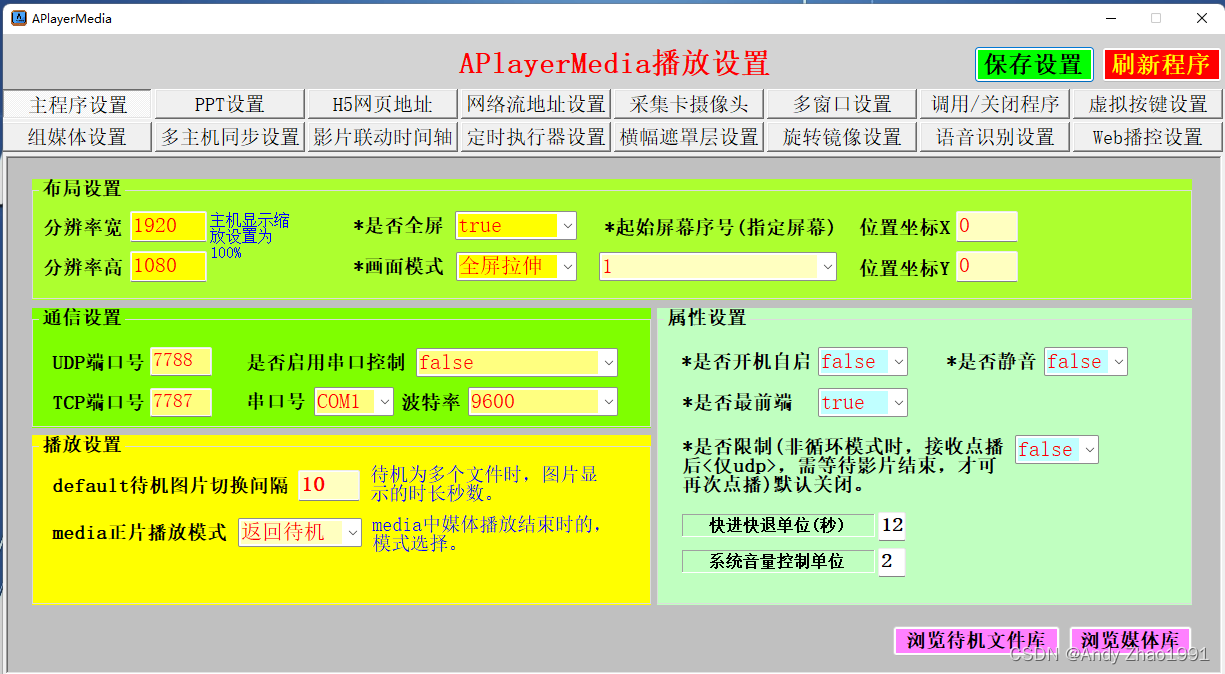
Task: Click UDP端口号 field 7788
Action: (181, 361)
